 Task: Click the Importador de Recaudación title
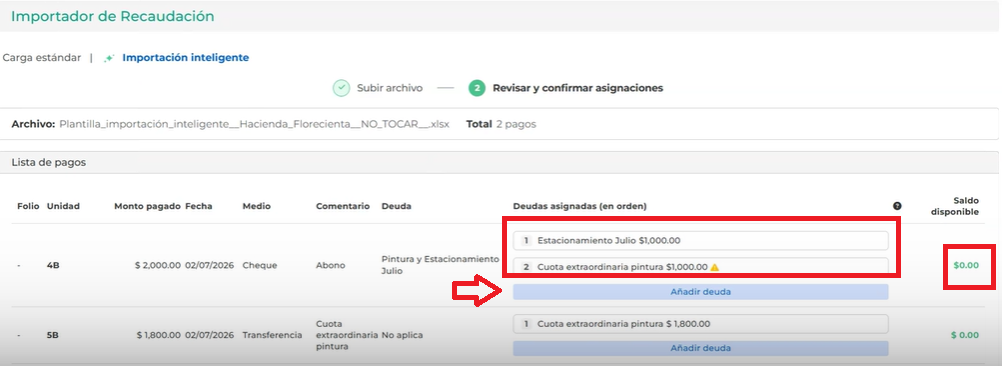[112, 17]
